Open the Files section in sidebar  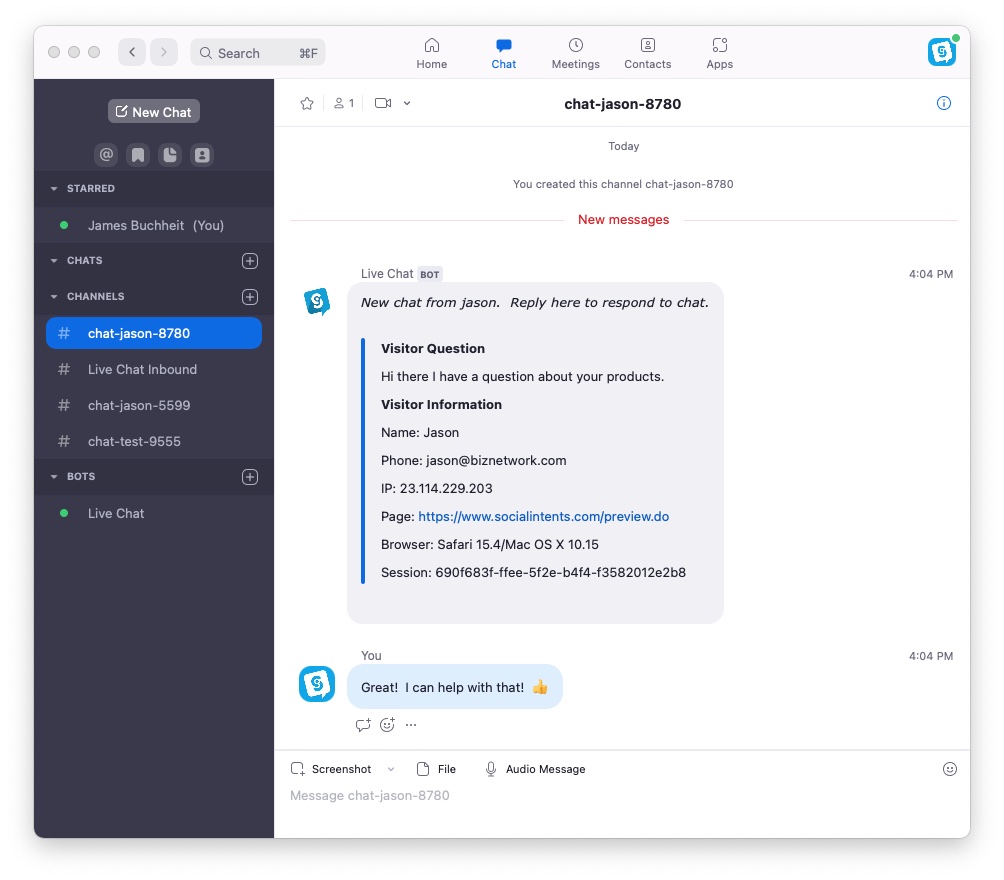click(170, 155)
